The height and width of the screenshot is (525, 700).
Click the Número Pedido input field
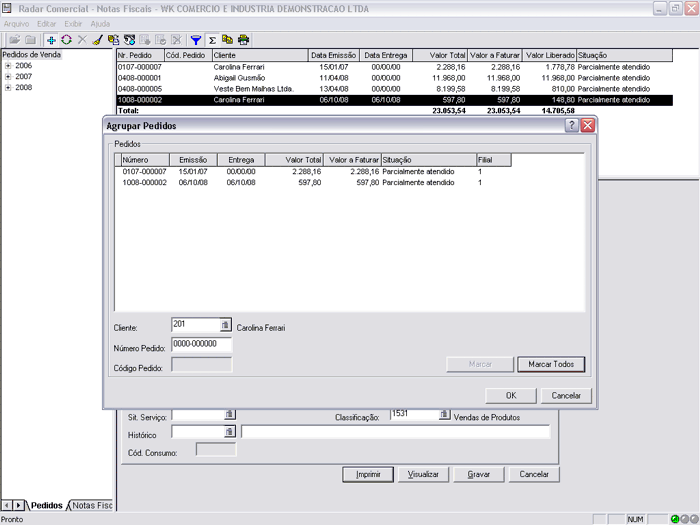[x=201, y=344]
